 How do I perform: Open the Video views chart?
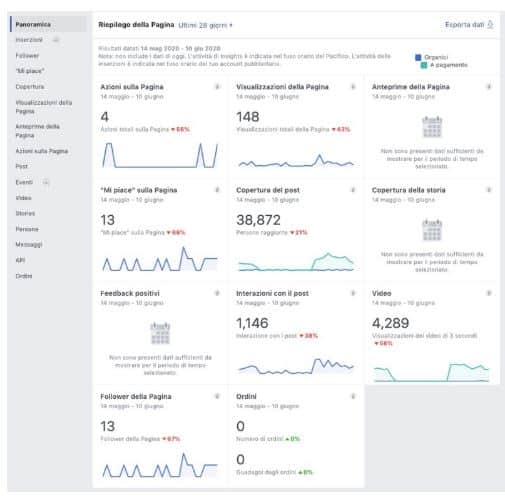click(432, 372)
